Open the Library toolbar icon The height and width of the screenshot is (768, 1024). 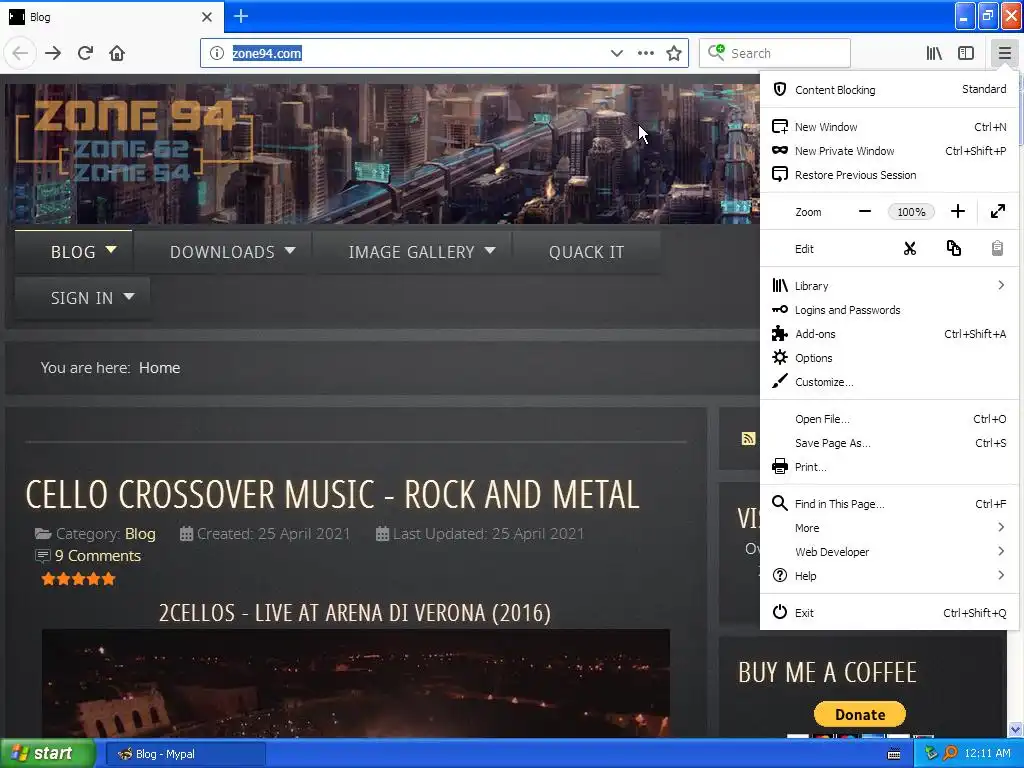(934, 53)
